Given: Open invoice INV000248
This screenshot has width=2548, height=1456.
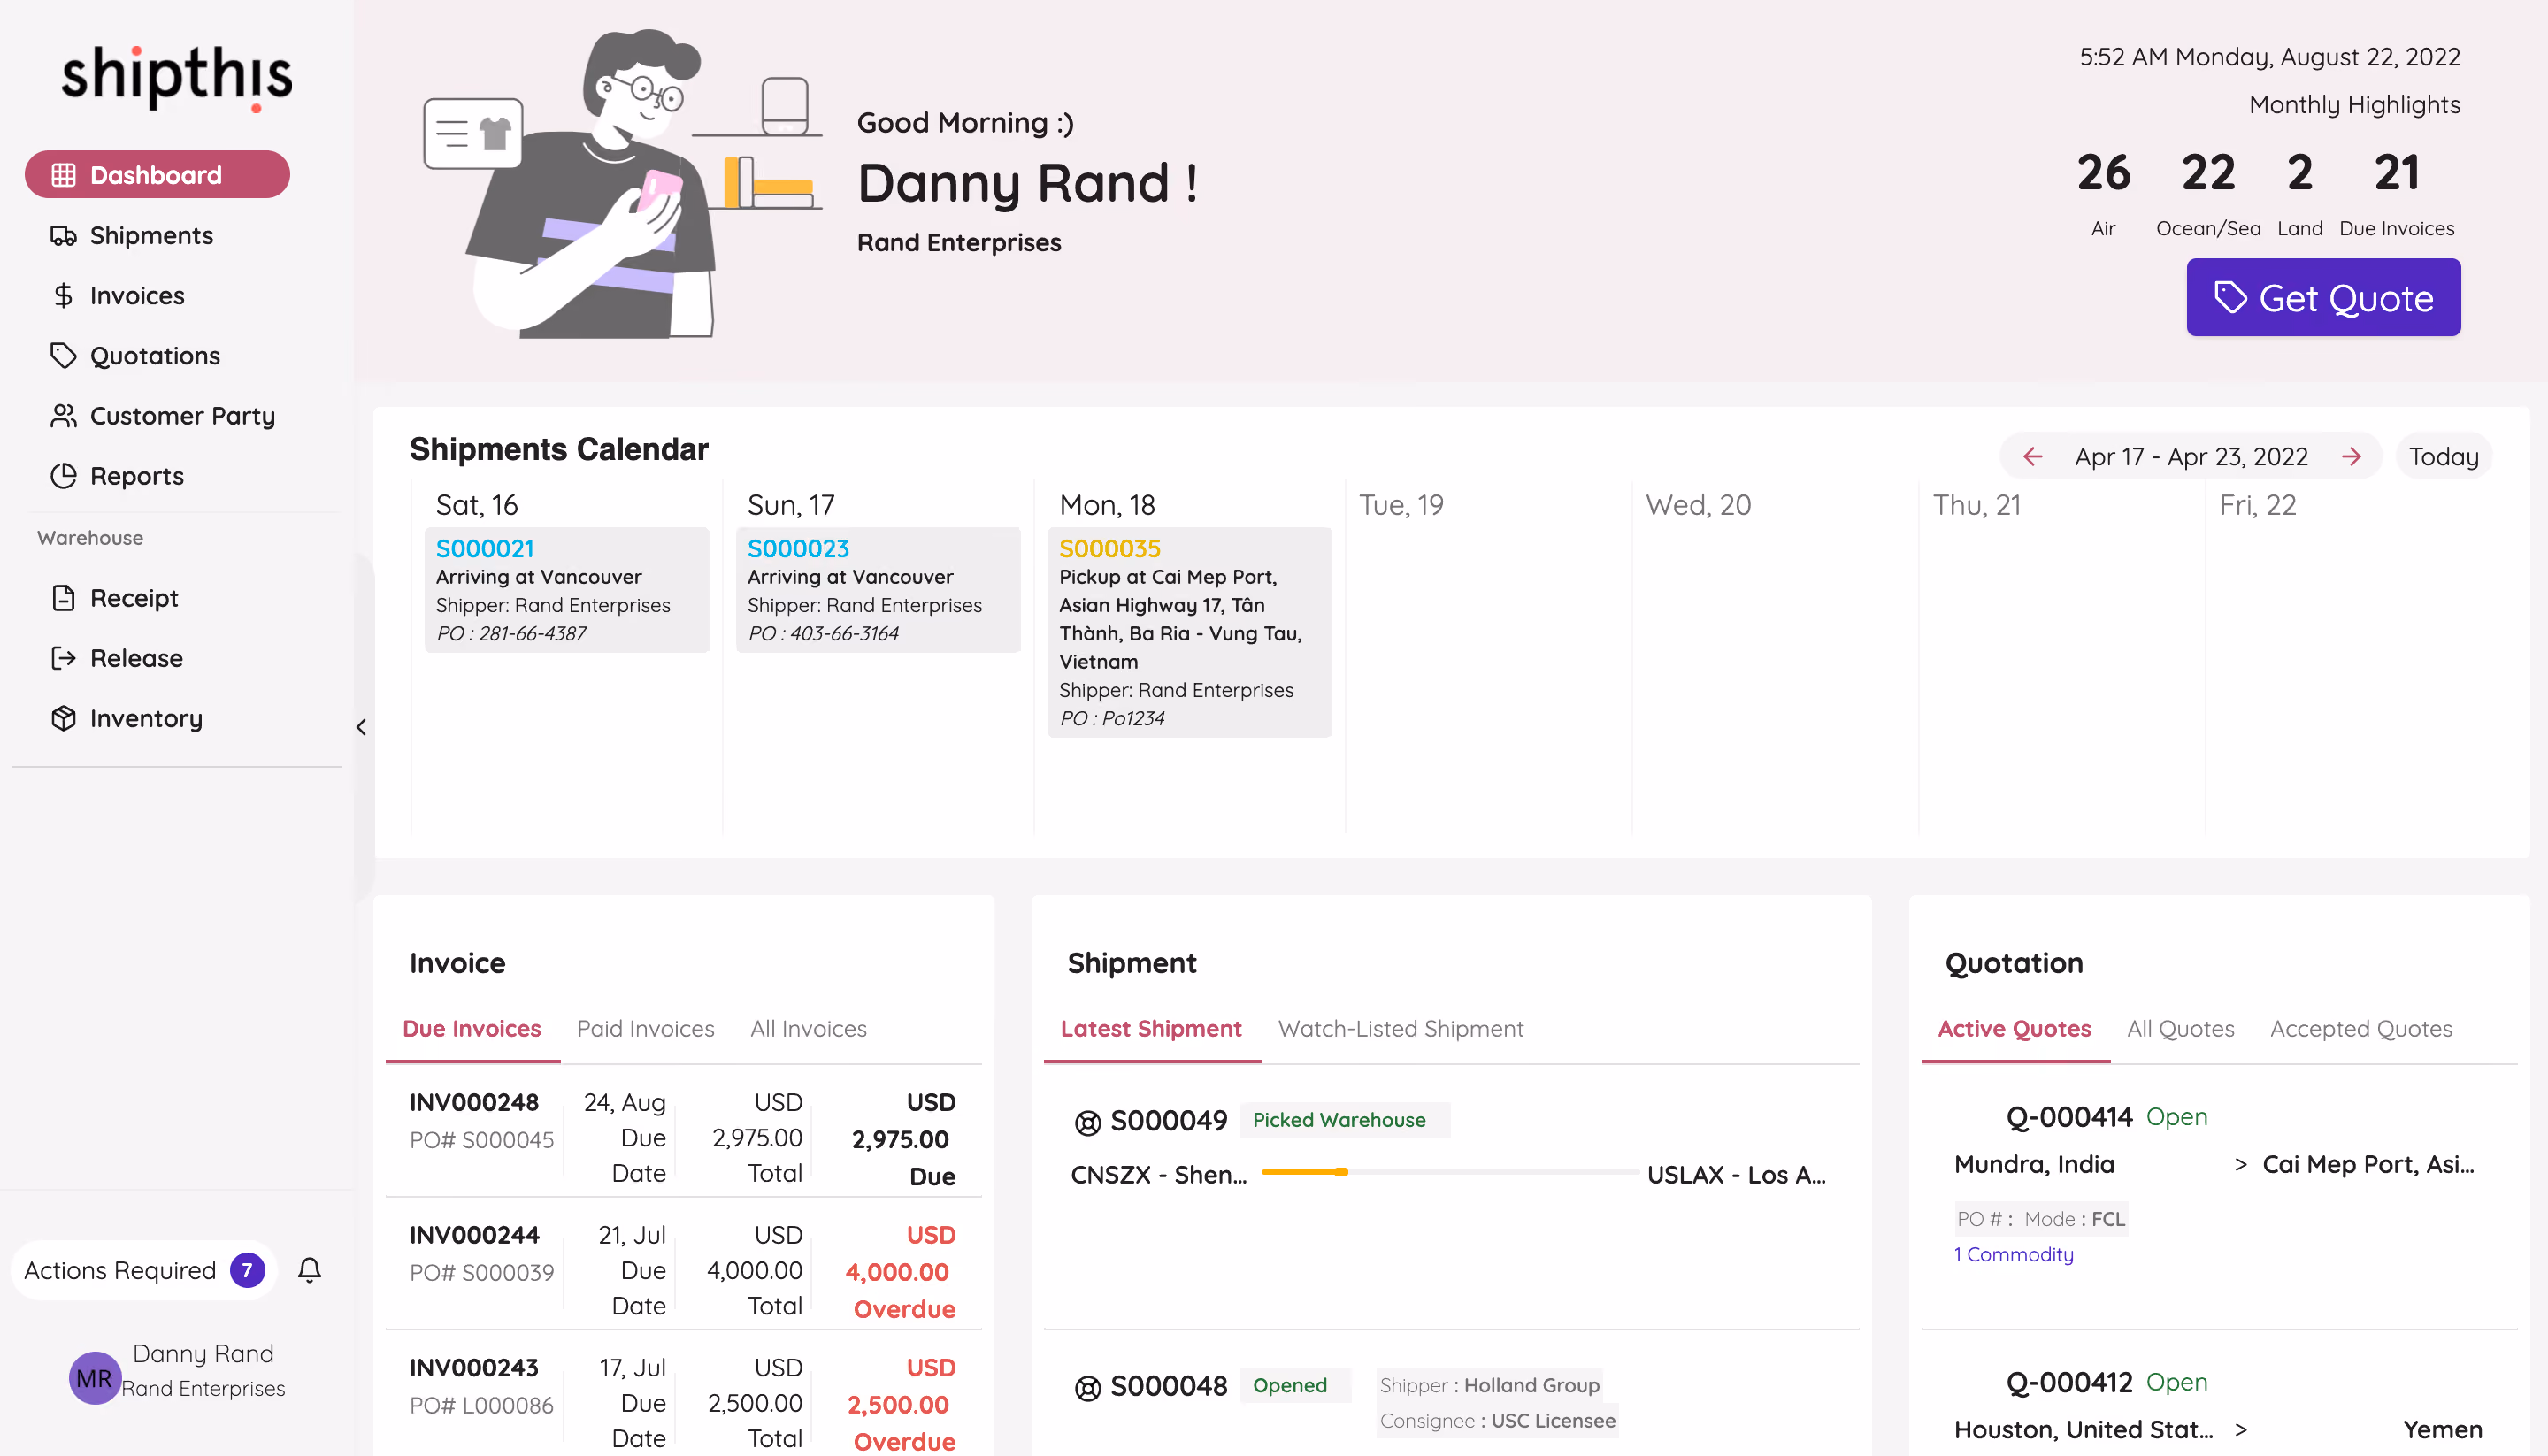Looking at the screenshot, I should pyautogui.click(x=474, y=1103).
